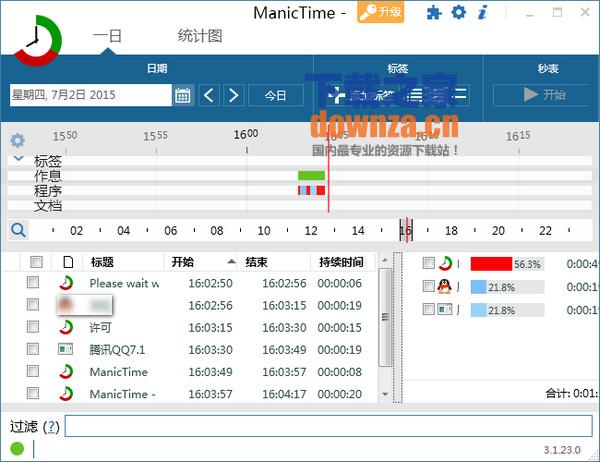Click the 16:04:17 end time cell

pos(284,394)
